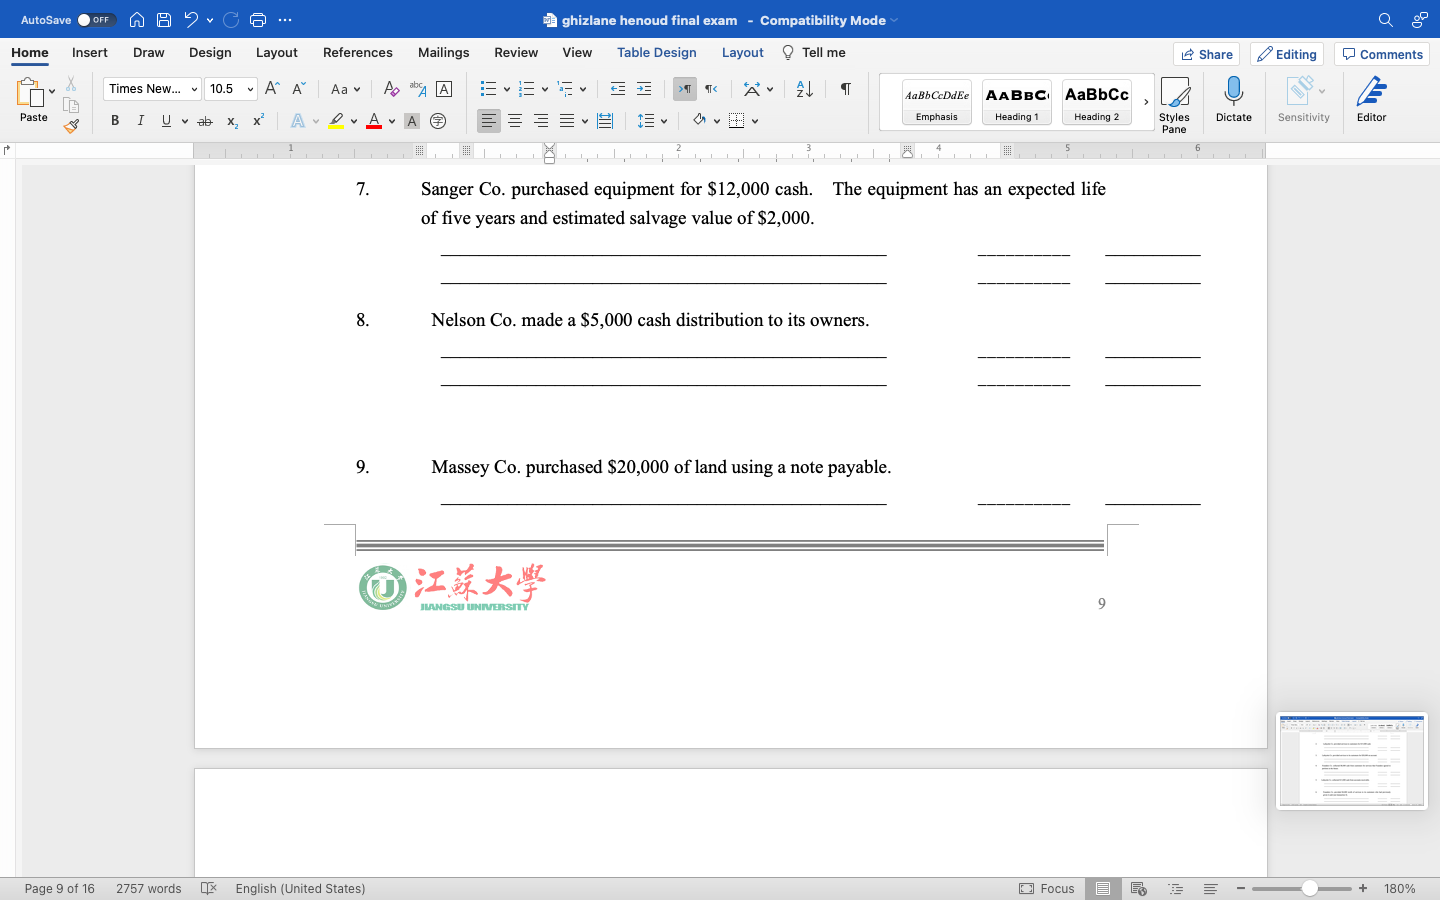
Task: Apply the red font color
Action: (x=374, y=121)
